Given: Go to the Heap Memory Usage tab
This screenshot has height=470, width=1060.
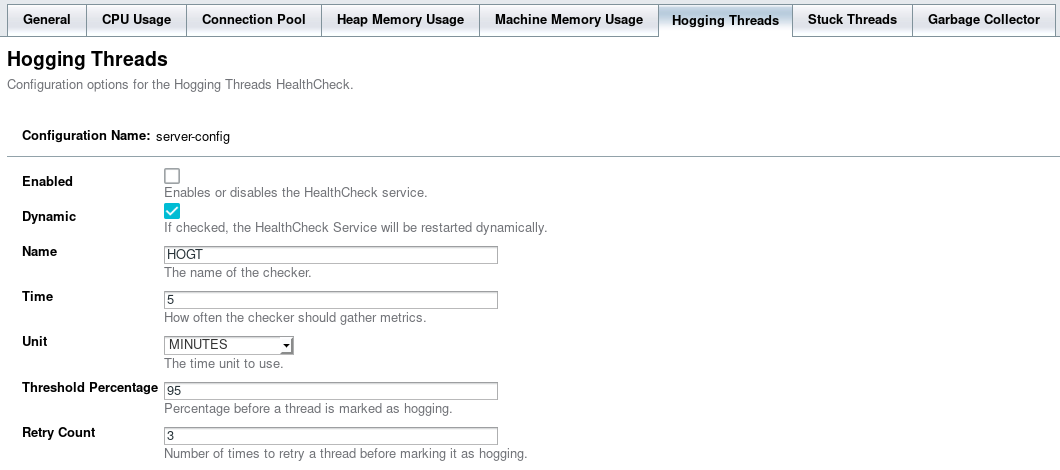Looking at the screenshot, I should 400,20.
